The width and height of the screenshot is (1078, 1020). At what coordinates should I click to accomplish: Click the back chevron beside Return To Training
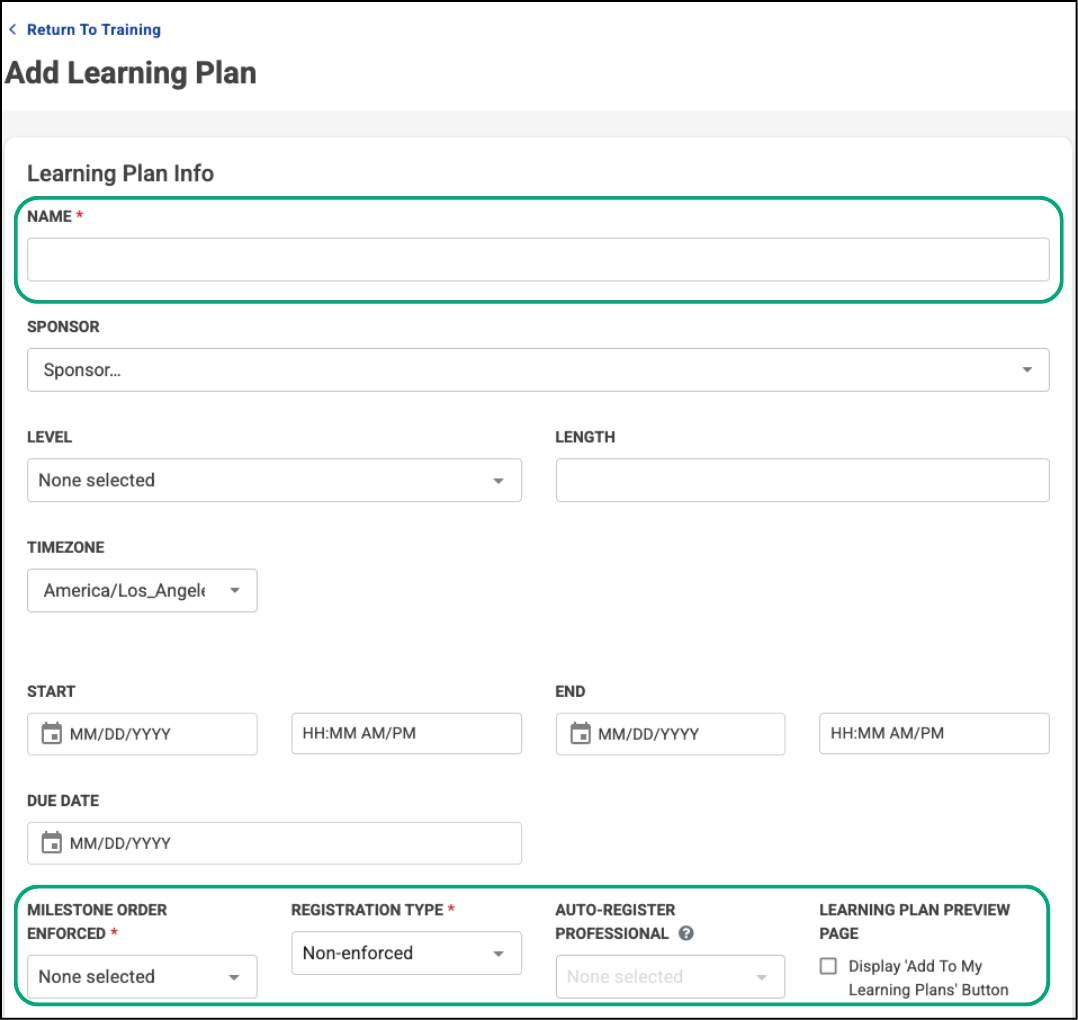13,30
